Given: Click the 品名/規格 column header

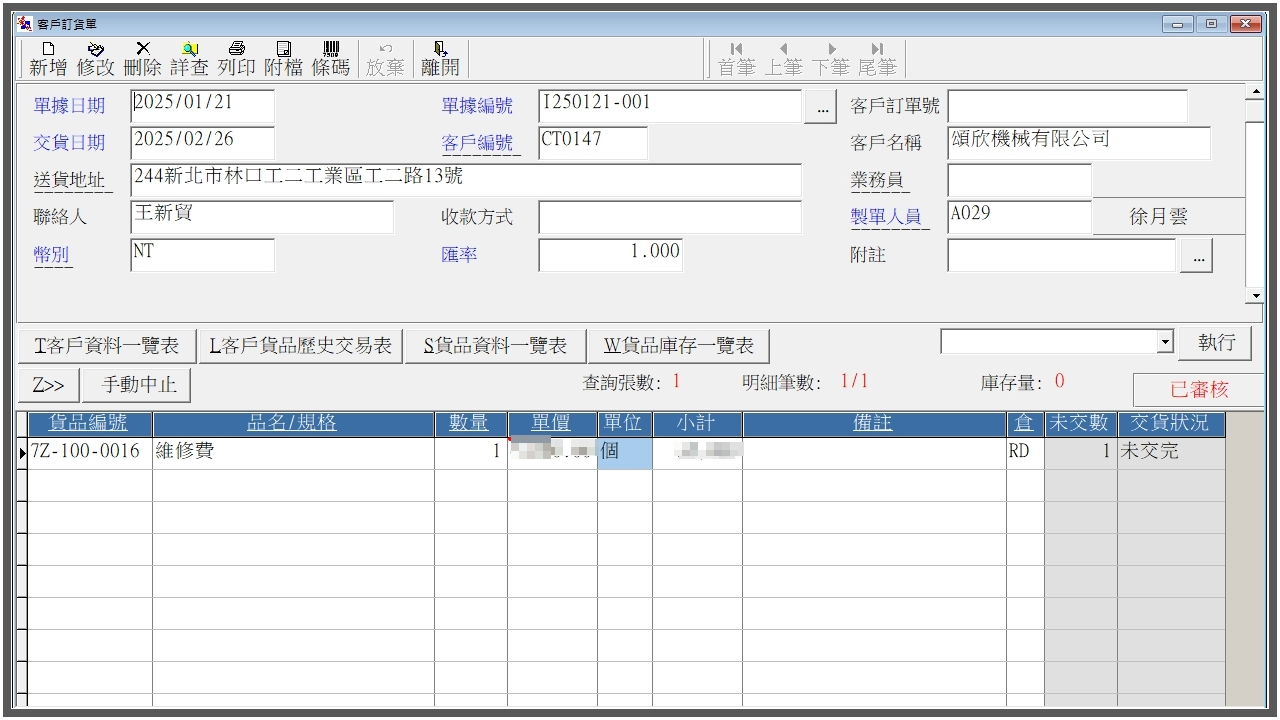Looking at the screenshot, I should pyautogui.click(x=292, y=424).
